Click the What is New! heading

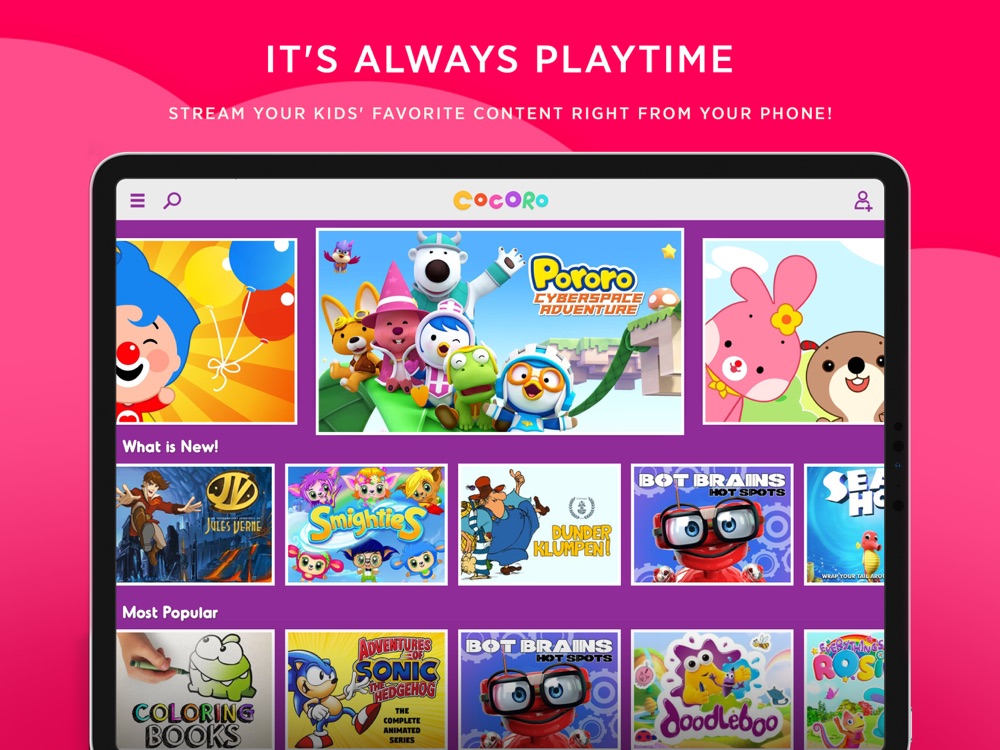tap(170, 446)
